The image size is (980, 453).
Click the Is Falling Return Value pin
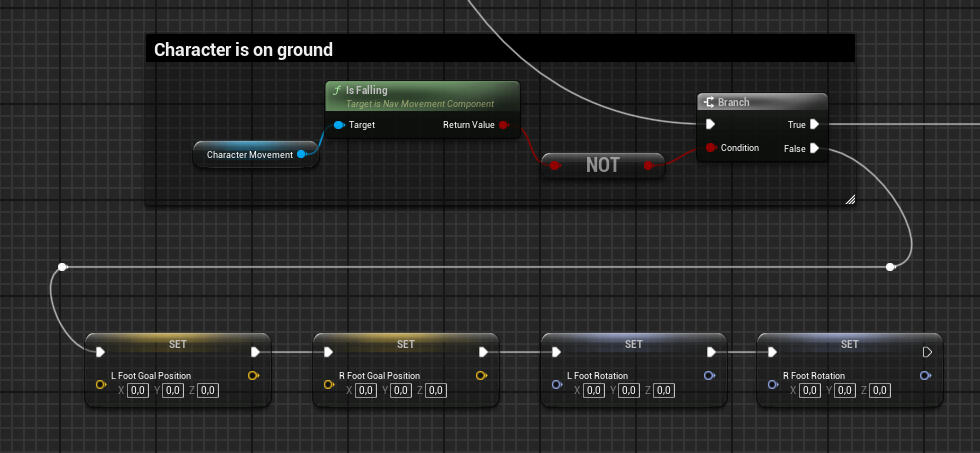tap(503, 125)
